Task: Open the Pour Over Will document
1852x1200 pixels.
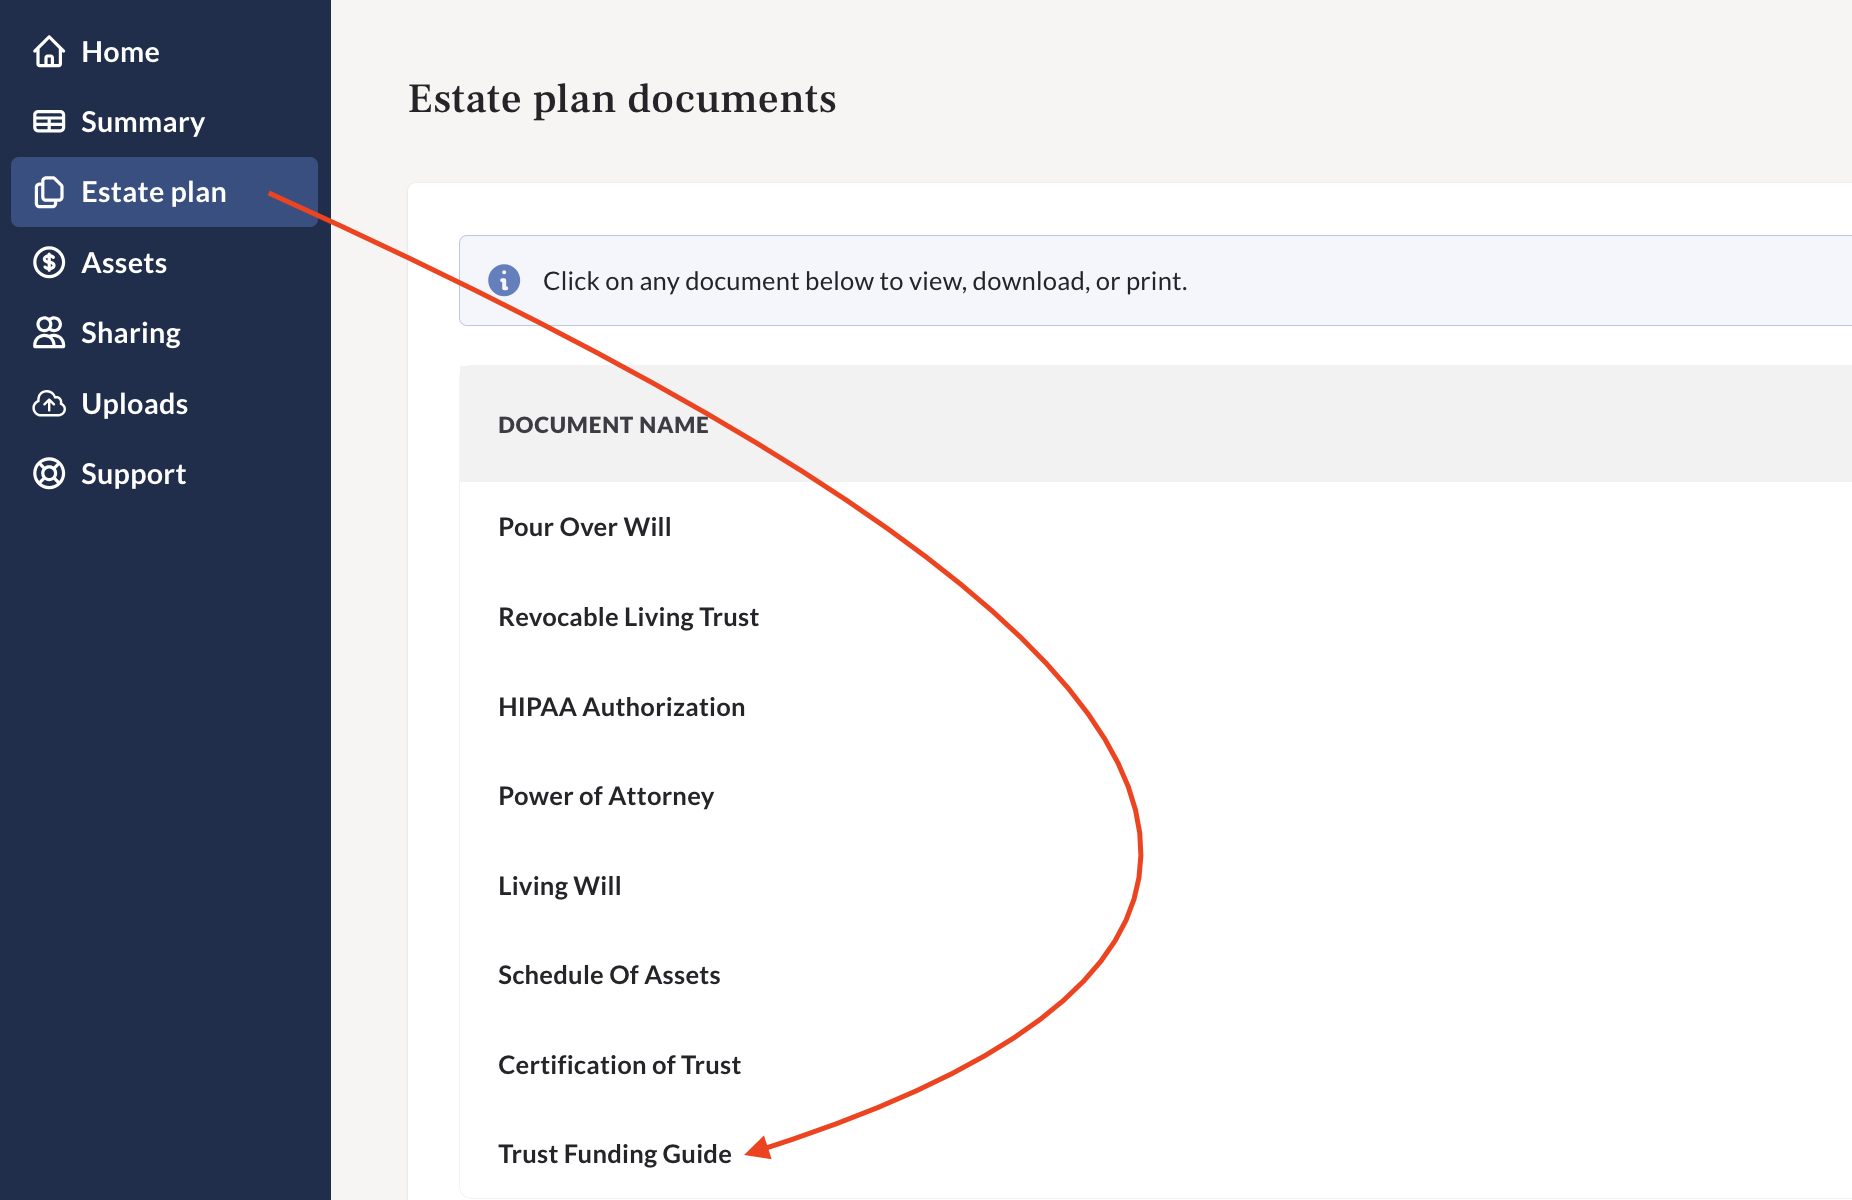Action: tap(584, 526)
